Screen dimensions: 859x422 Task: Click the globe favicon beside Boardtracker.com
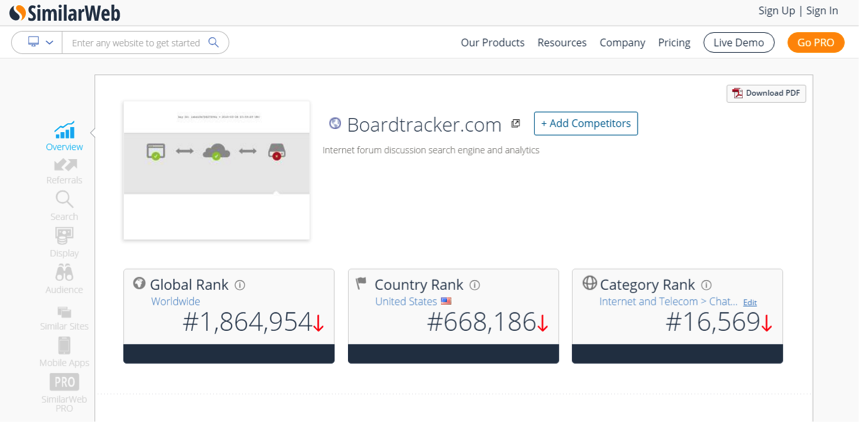(x=335, y=123)
